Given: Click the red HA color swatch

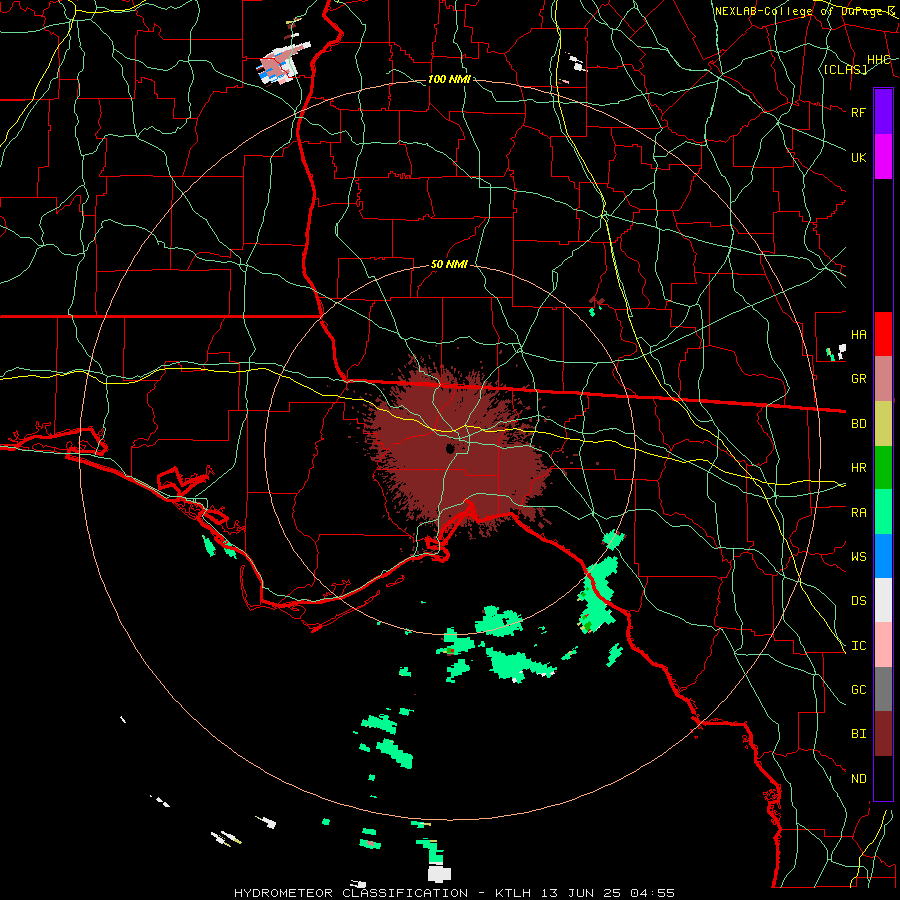Looking at the screenshot, I should (883, 334).
